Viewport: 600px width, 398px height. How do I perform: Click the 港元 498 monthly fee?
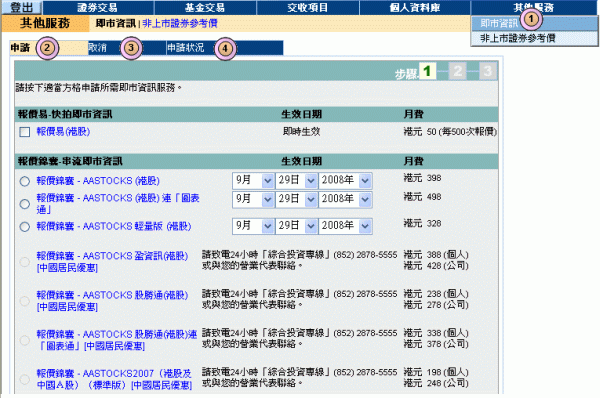[x=422, y=197]
